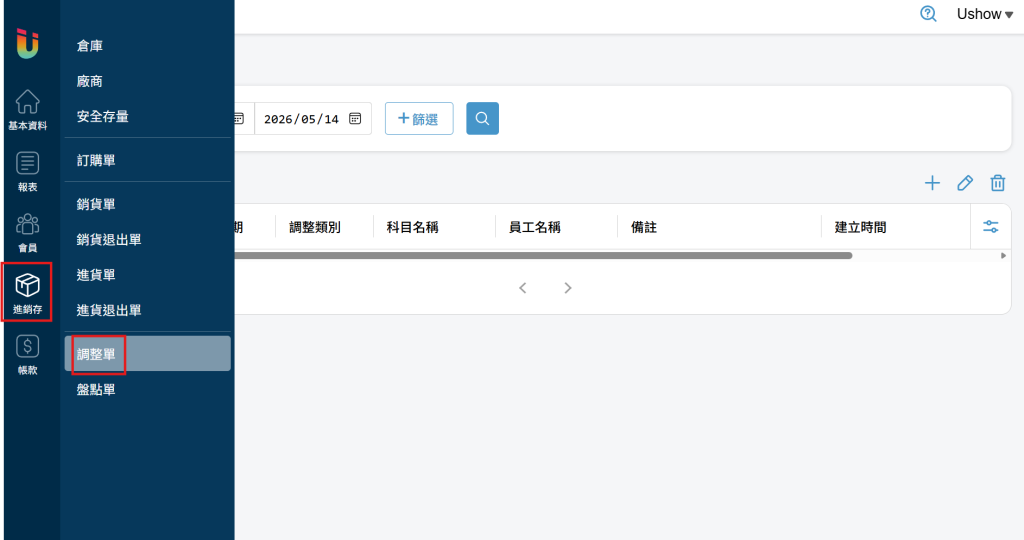Viewport: 1024px width, 540px height.
Task: Click the pencil edit icon
Action: point(965,183)
